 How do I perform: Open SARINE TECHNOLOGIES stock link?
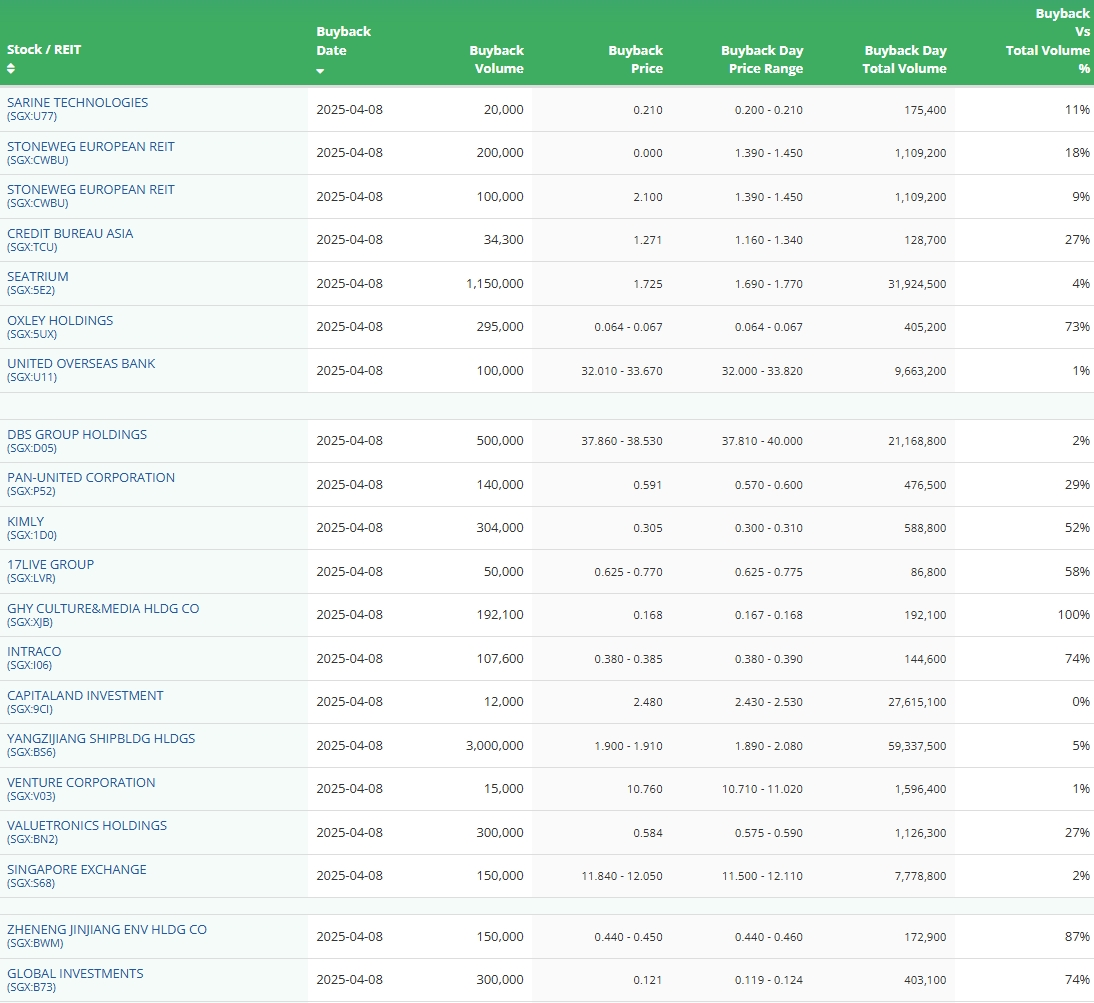77,103
